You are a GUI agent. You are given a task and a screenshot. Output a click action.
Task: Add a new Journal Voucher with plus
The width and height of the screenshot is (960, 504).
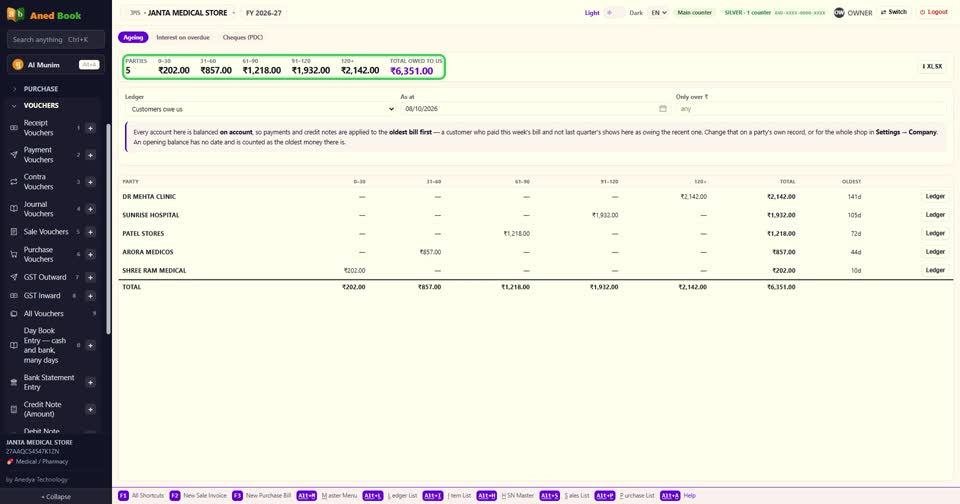90,209
